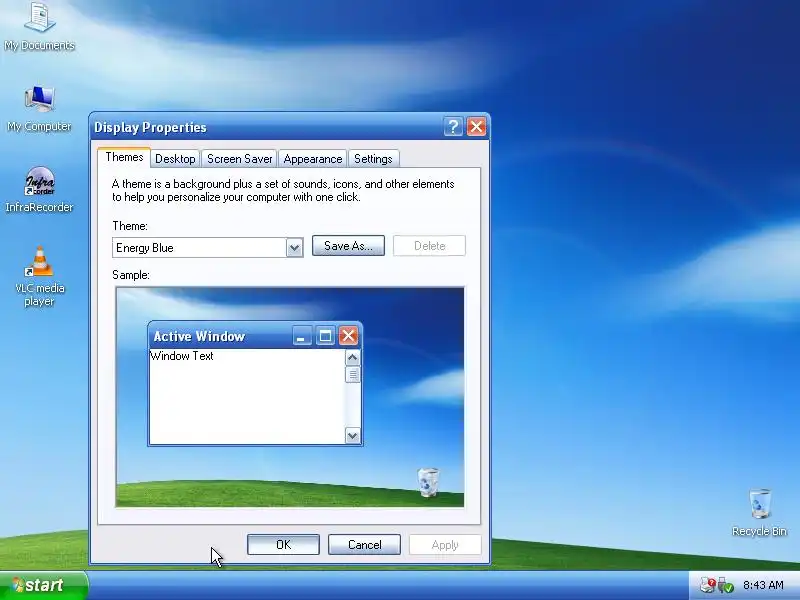Select the Recycle Bin on the desktop

click(x=759, y=512)
